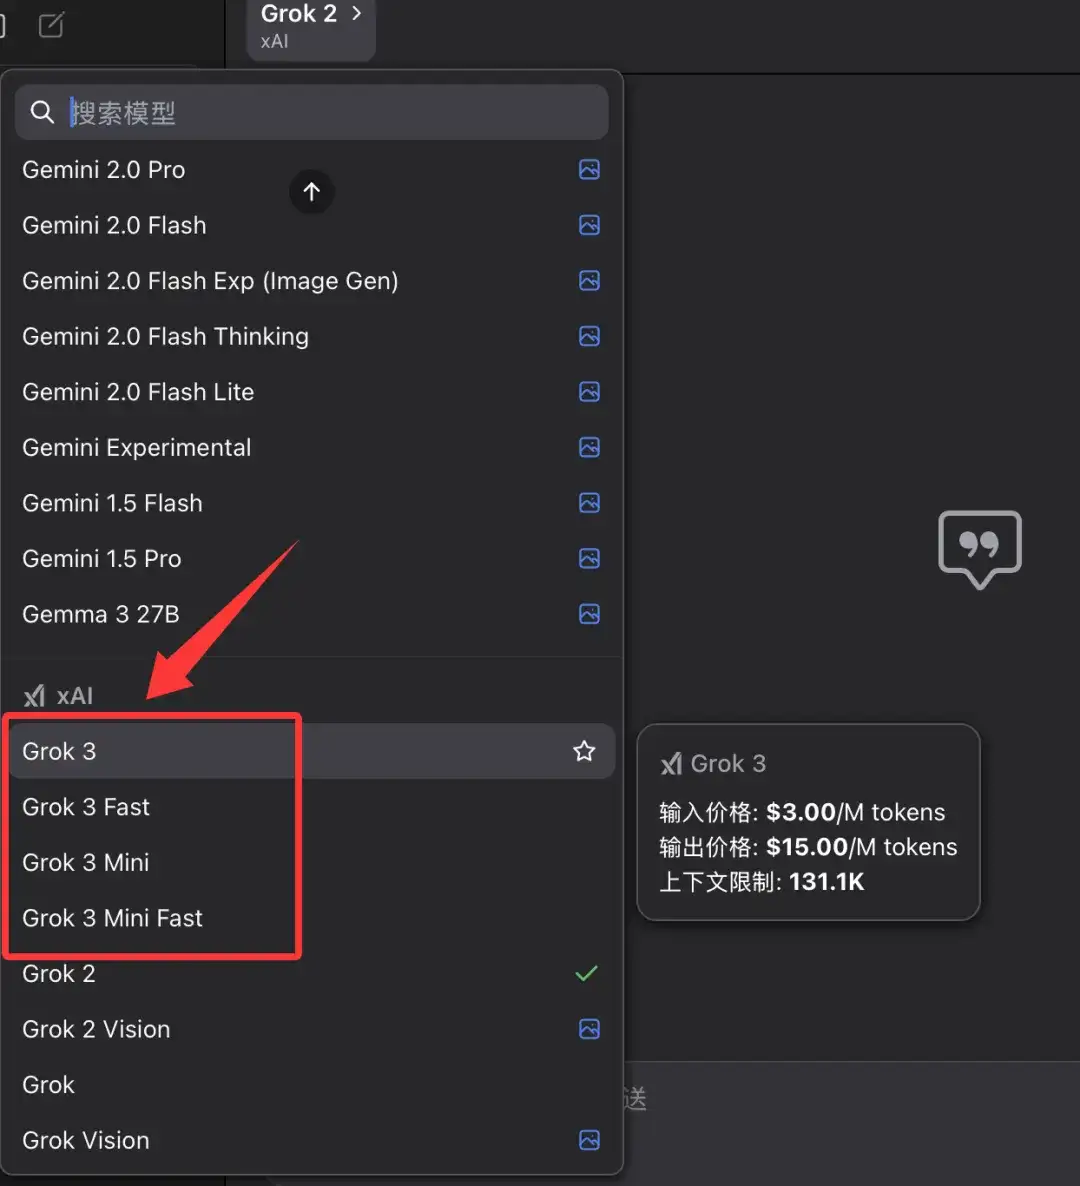
Task: Click the $3.00/M tokens input price text
Action: click(855, 812)
